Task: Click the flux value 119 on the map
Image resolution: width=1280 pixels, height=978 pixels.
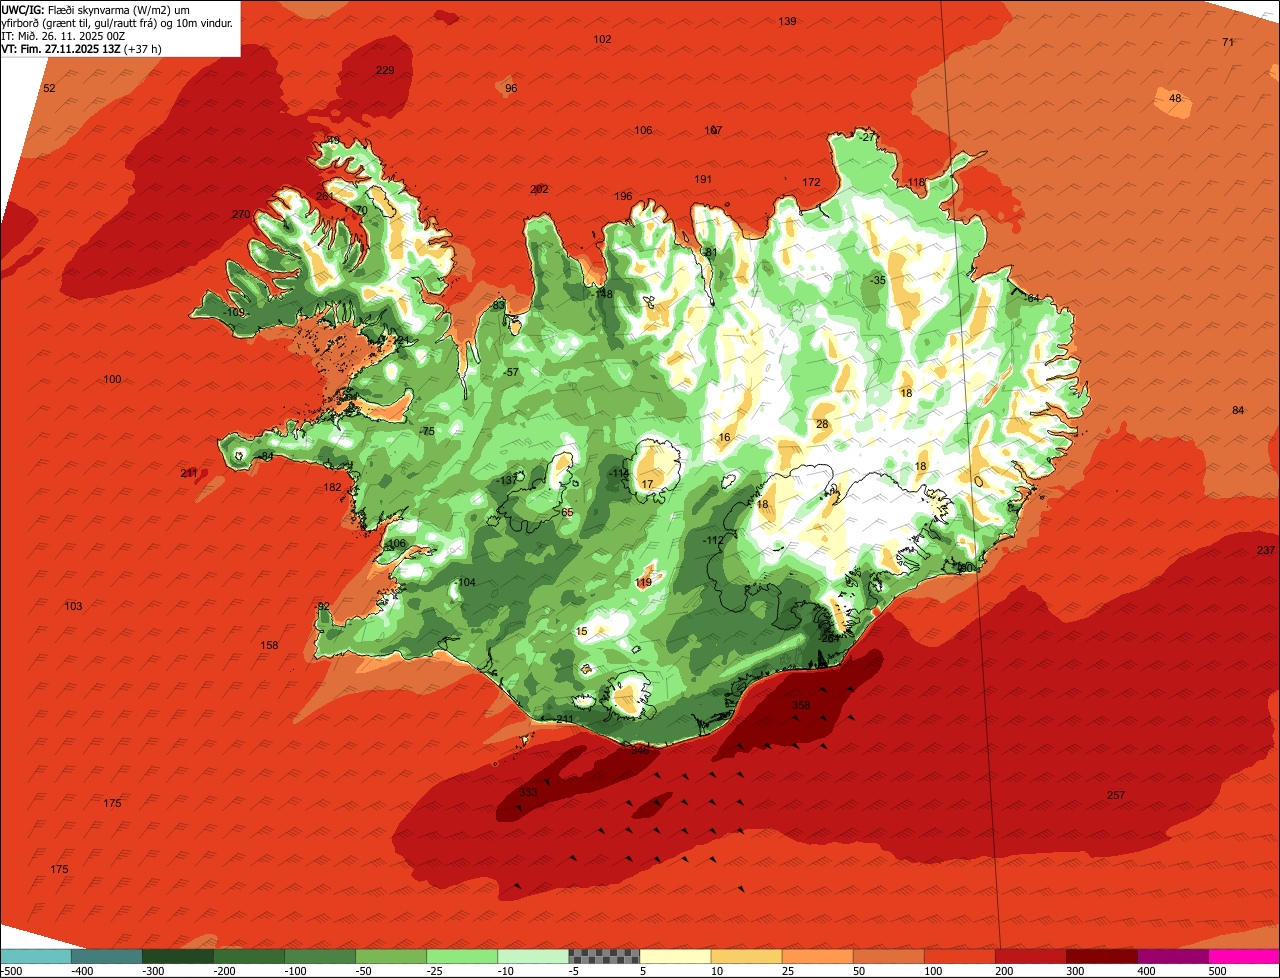Action: point(644,582)
